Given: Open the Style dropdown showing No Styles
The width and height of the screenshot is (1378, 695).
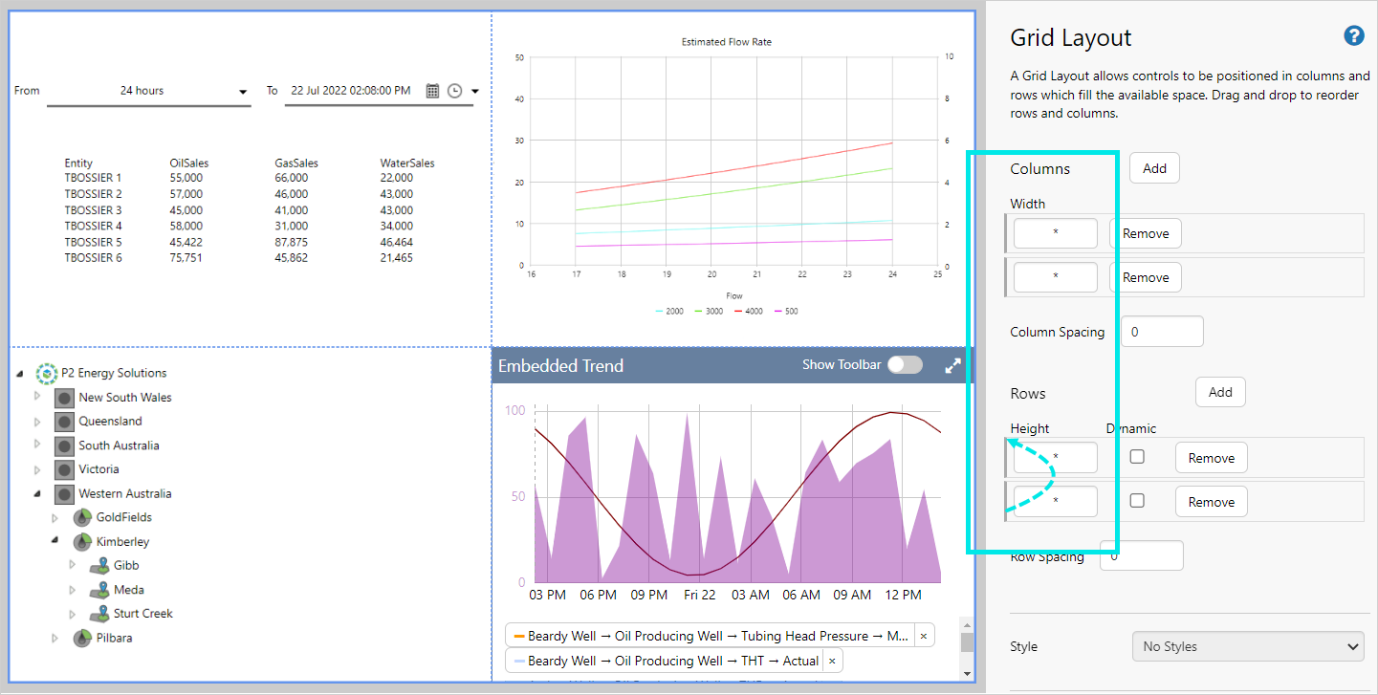Looking at the screenshot, I should tap(1247, 647).
